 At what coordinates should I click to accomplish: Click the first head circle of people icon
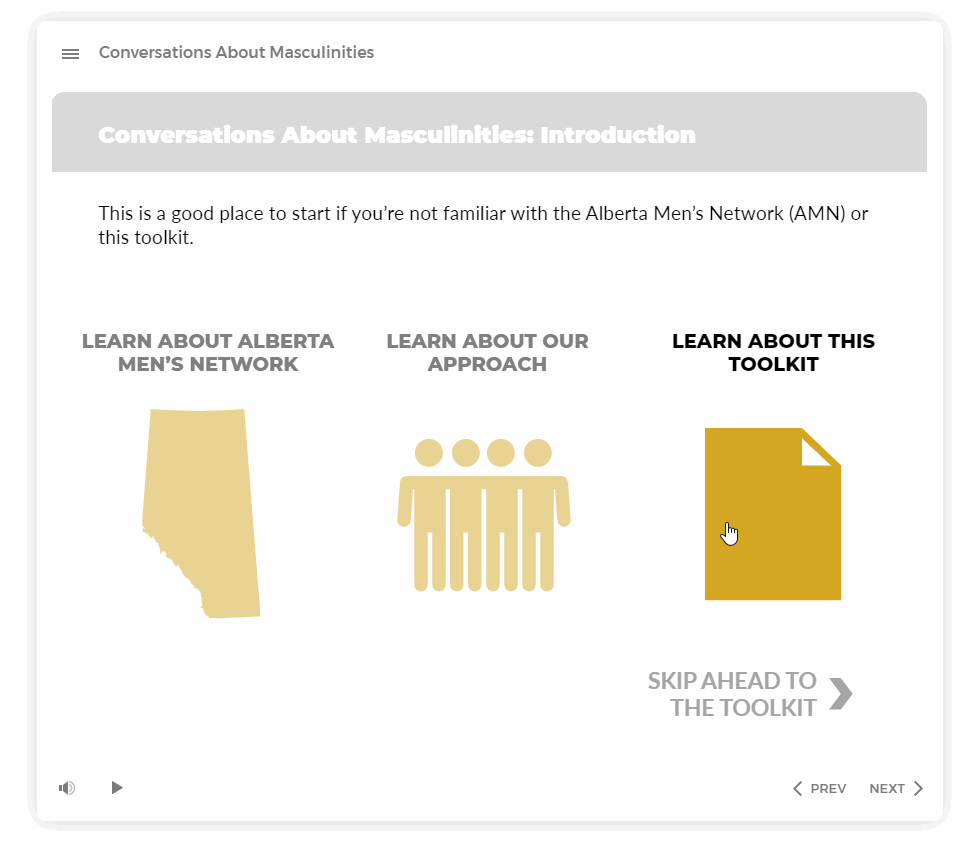(428, 453)
